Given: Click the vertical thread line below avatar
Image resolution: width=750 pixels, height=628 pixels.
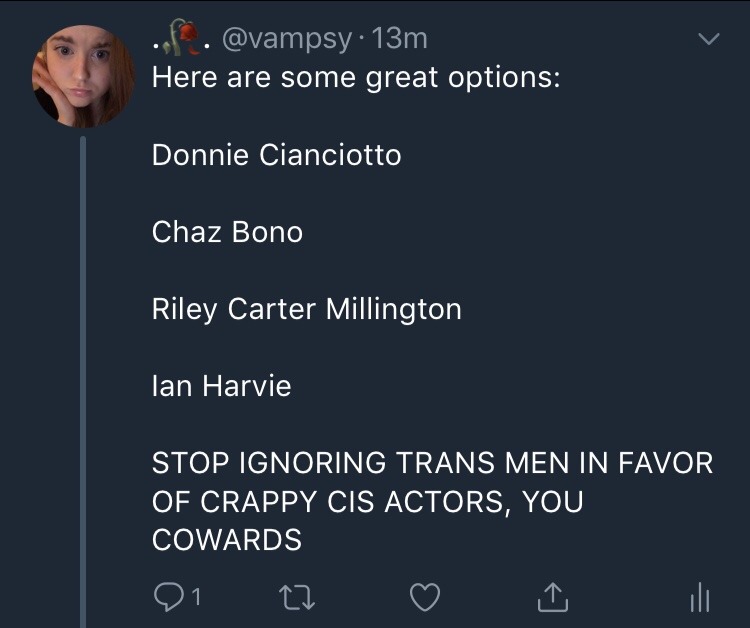Looking at the screenshot, I should click(84, 380).
